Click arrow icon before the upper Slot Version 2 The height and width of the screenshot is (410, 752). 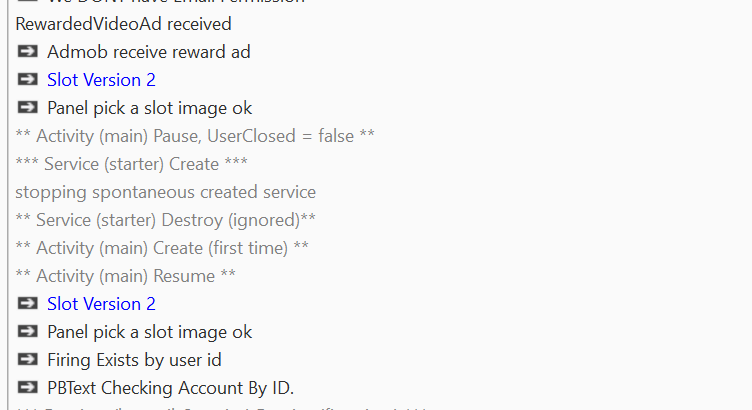point(27,80)
